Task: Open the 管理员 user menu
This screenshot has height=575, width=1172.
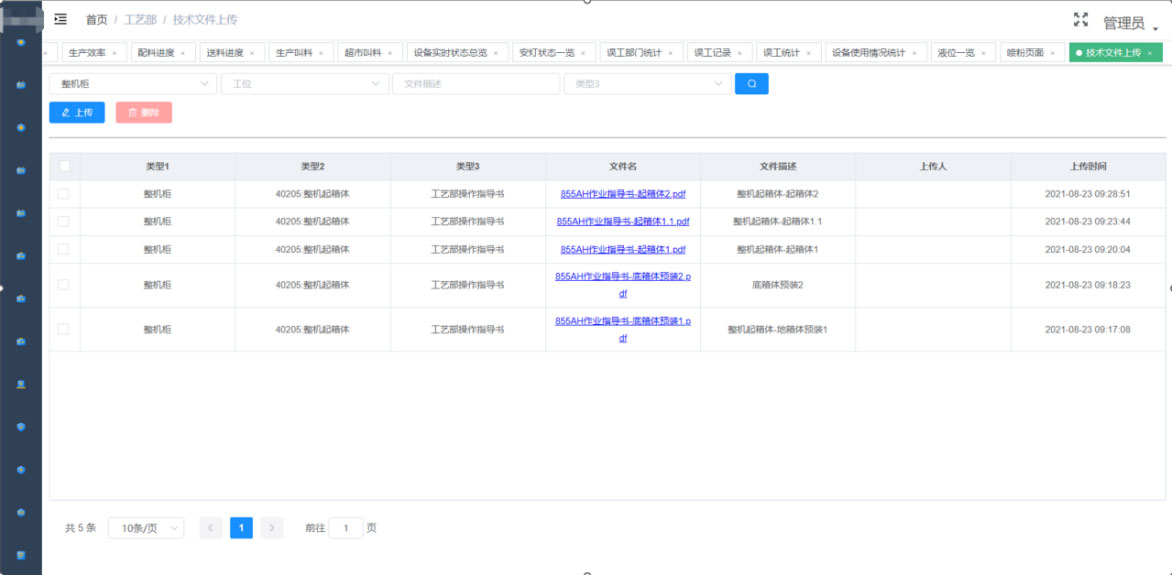Action: (1129, 23)
